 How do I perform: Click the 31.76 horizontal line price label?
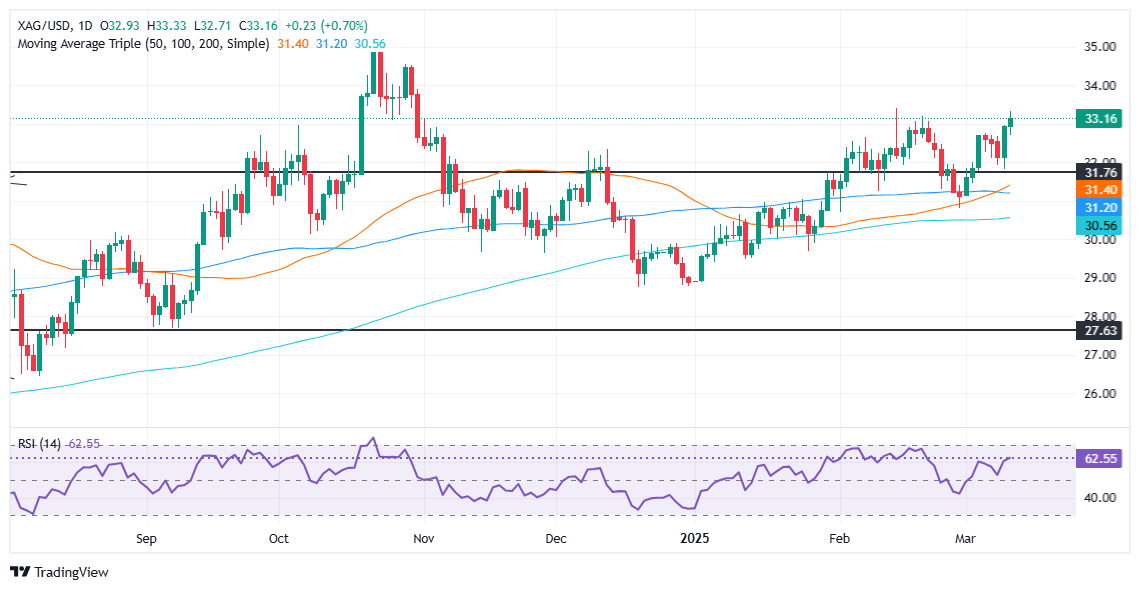coord(1102,173)
